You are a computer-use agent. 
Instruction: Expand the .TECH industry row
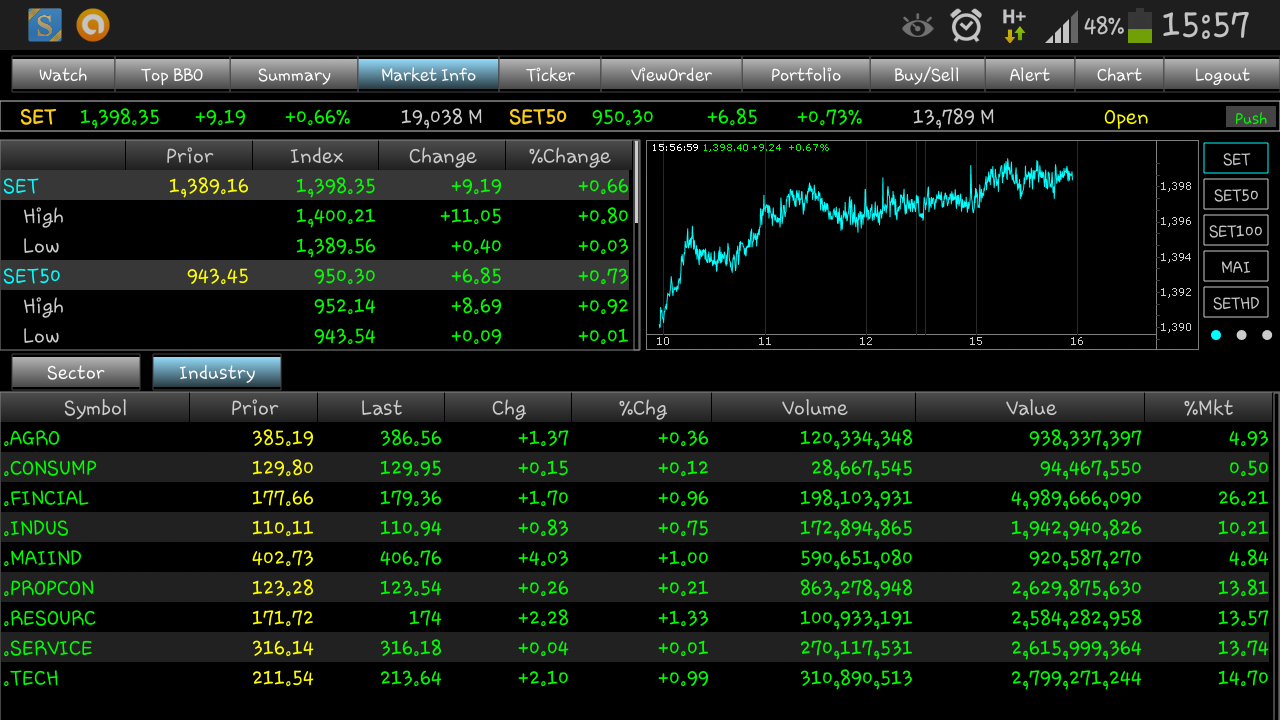pyautogui.click(x=35, y=678)
